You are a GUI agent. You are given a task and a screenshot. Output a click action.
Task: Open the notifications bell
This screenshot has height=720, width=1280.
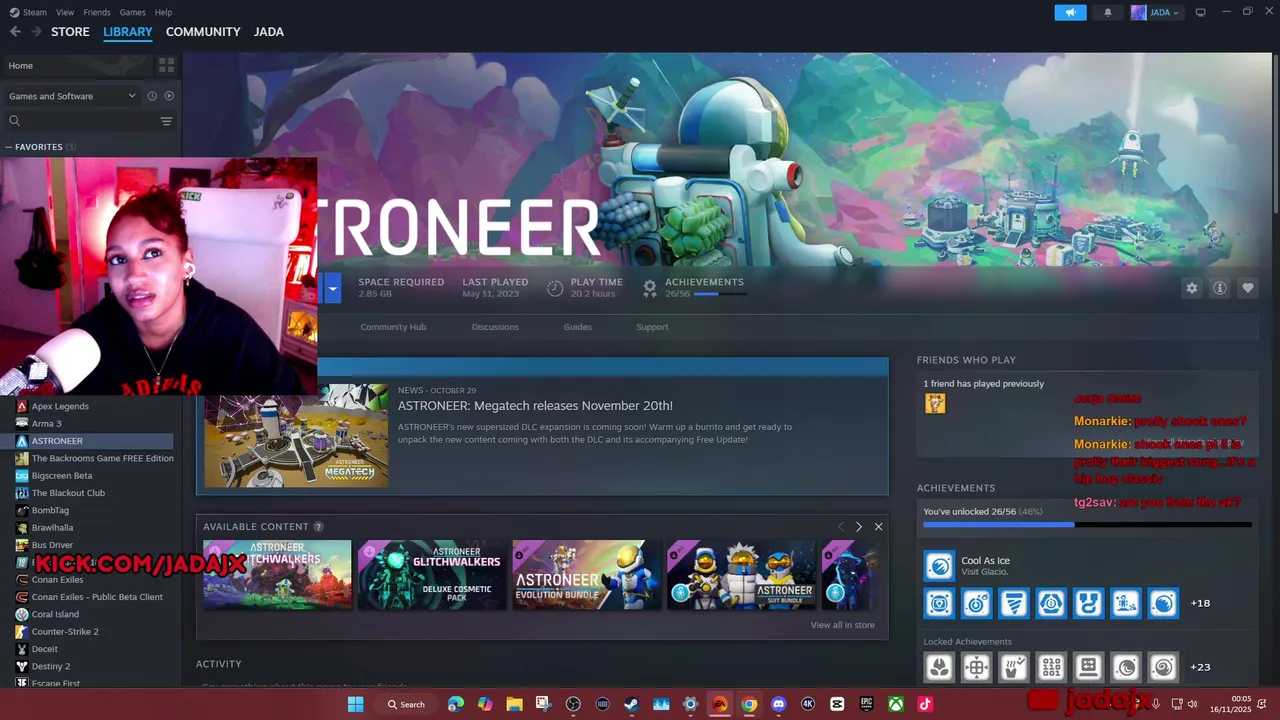(1107, 13)
